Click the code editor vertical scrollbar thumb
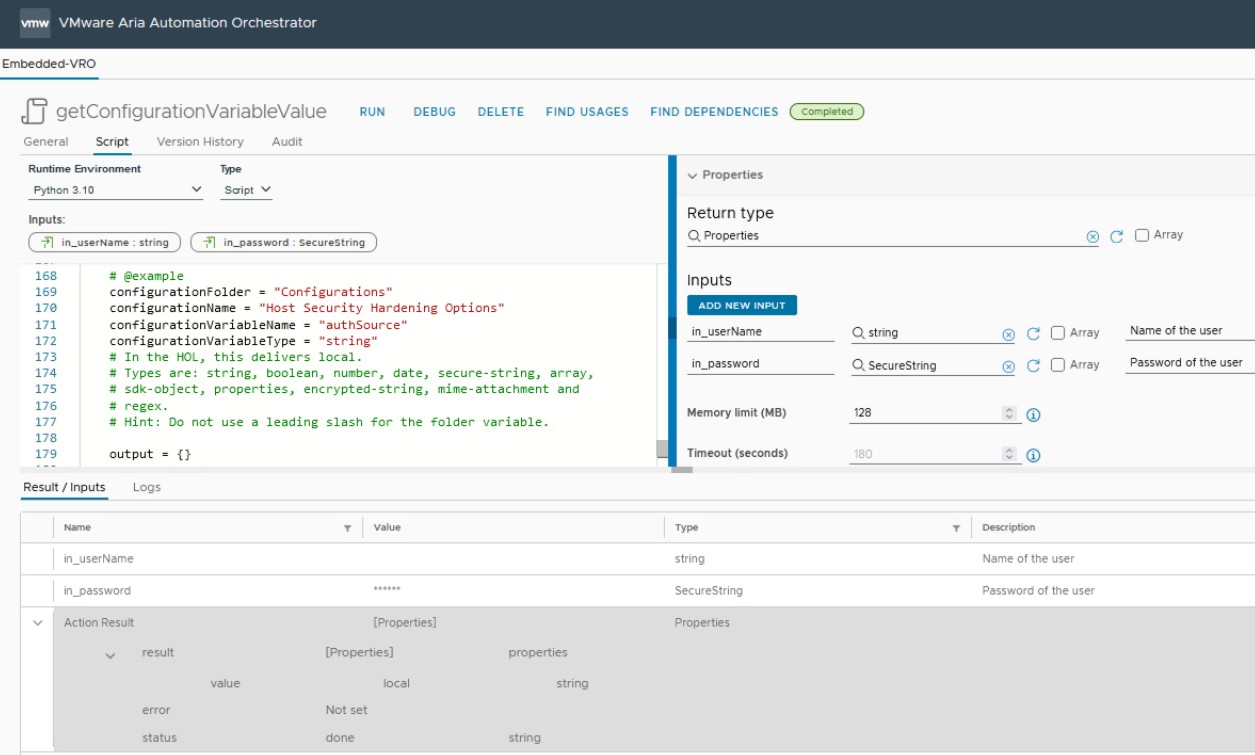This screenshot has width=1255, height=755. 662,449
